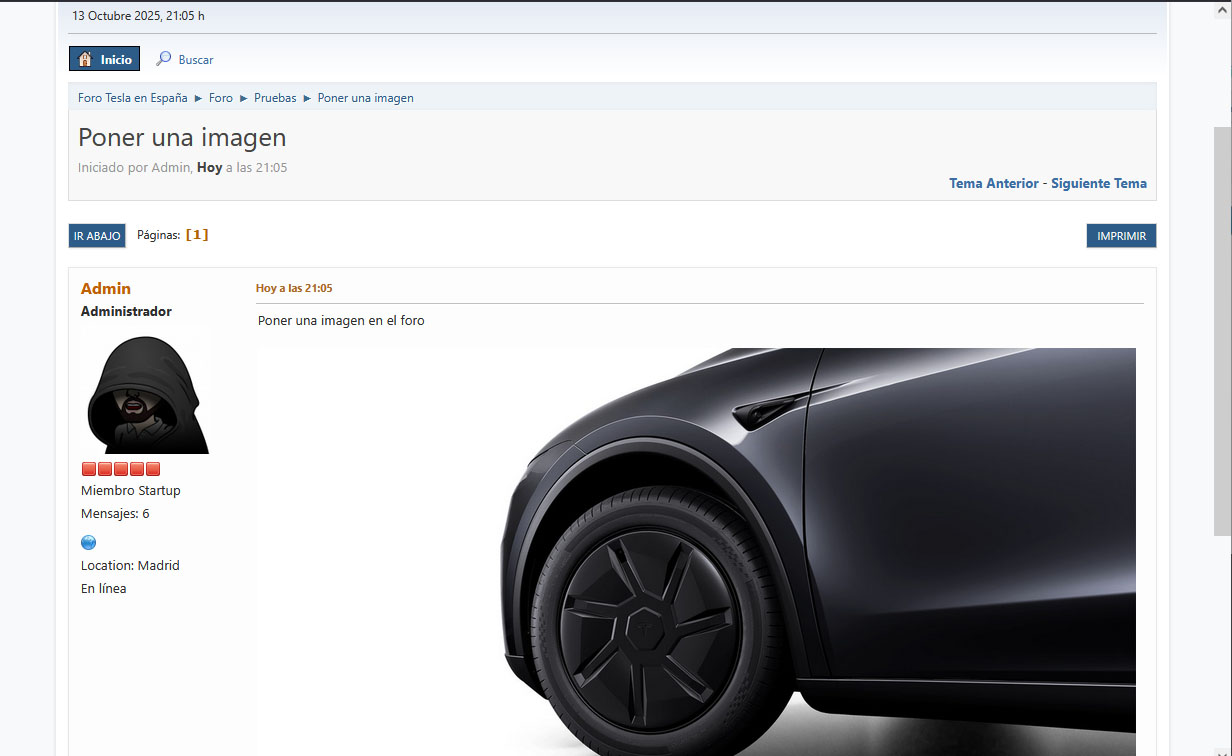Open the Foro Tesla en España breadcrumb
Image resolution: width=1232 pixels, height=756 pixels.
point(132,98)
